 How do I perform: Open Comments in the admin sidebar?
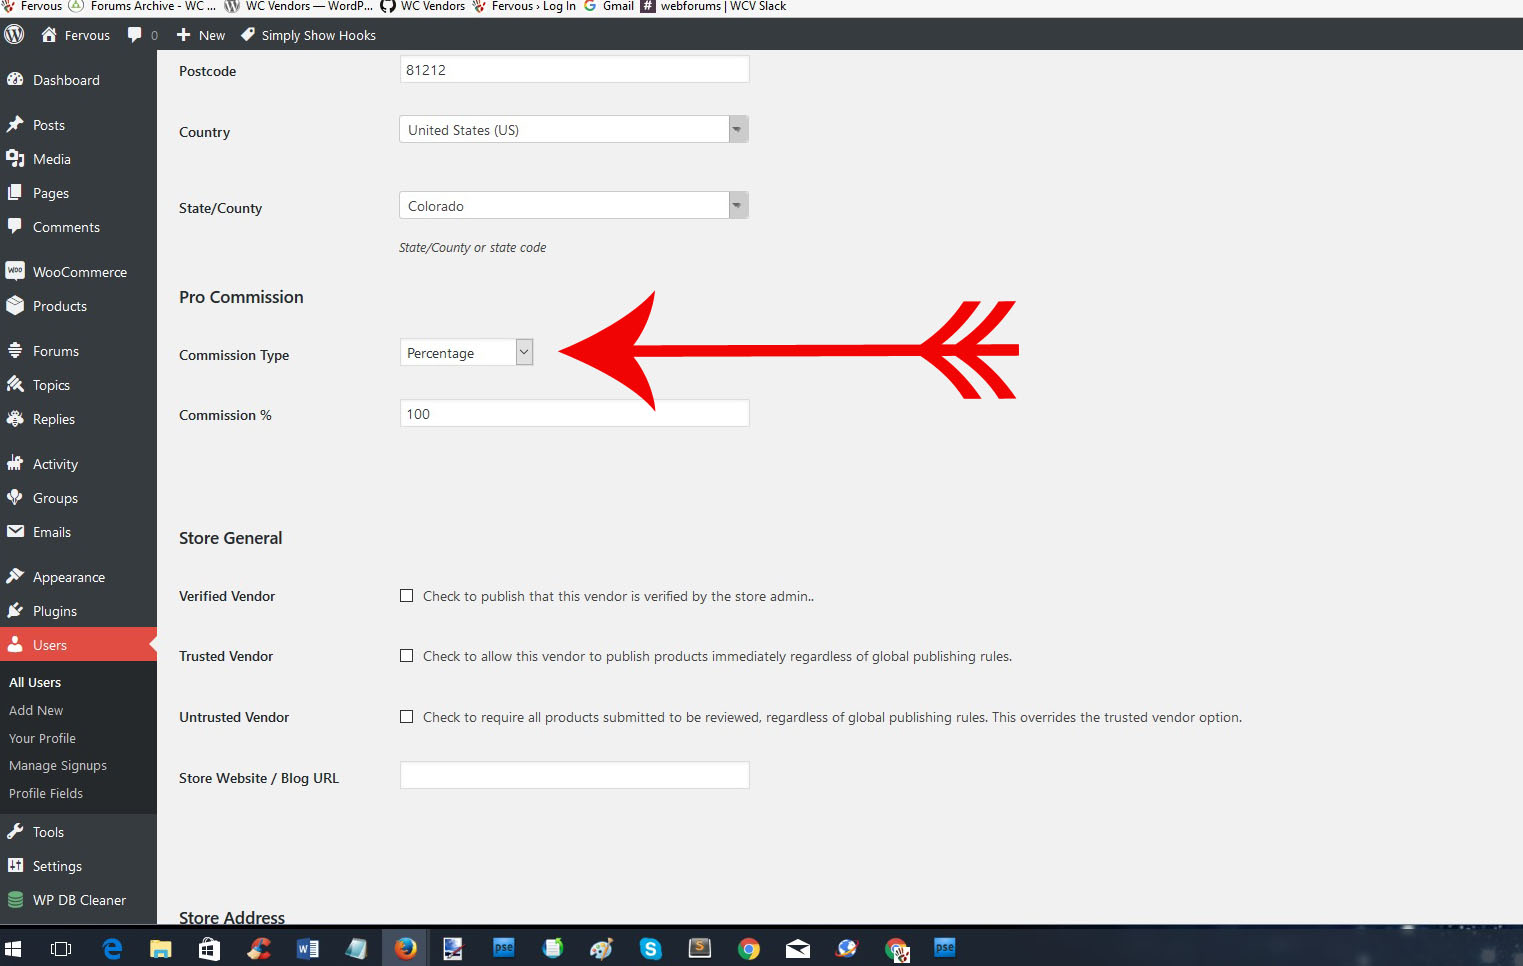tap(66, 227)
